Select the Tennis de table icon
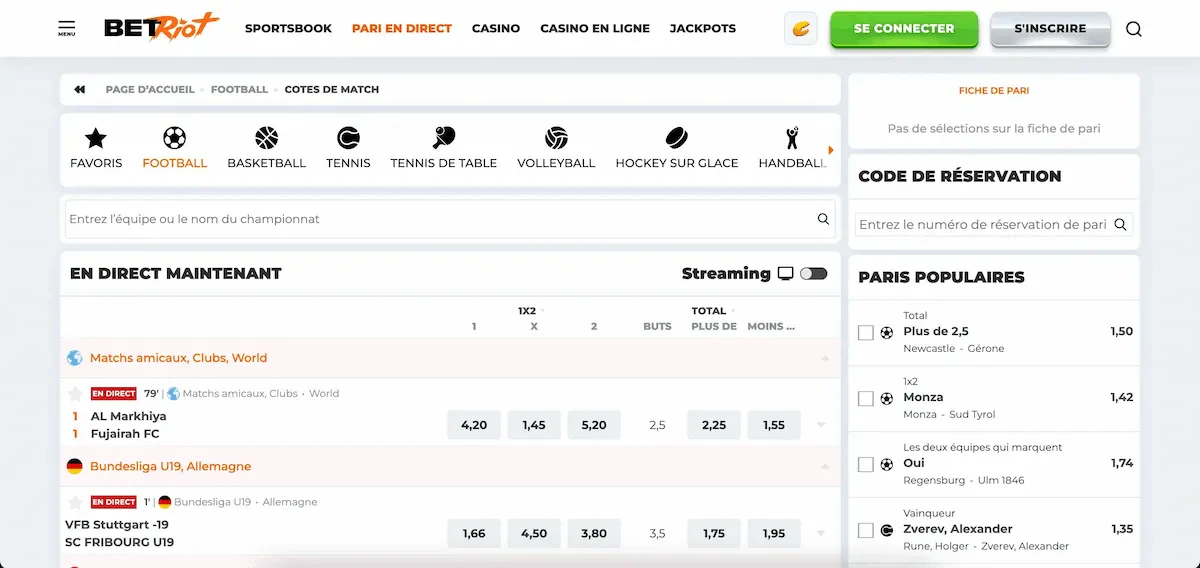The width and height of the screenshot is (1200, 568). point(444,138)
